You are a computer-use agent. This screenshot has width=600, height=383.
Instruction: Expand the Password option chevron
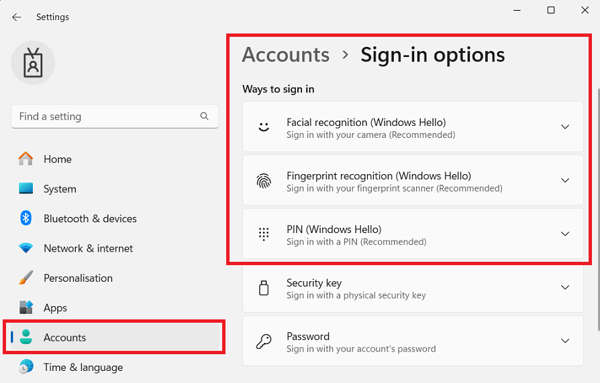click(565, 341)
